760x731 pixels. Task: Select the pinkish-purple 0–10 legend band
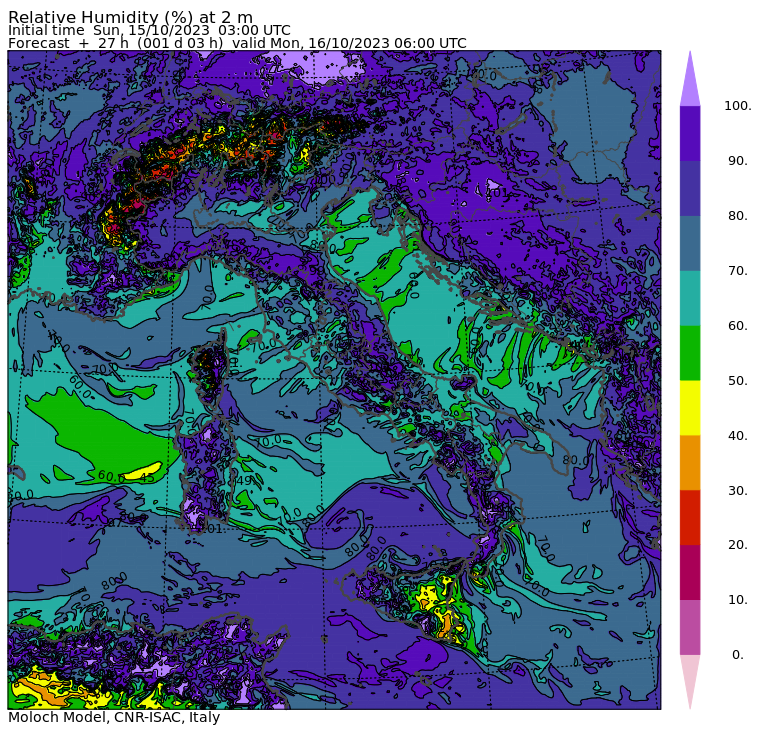tap(690, 628)
